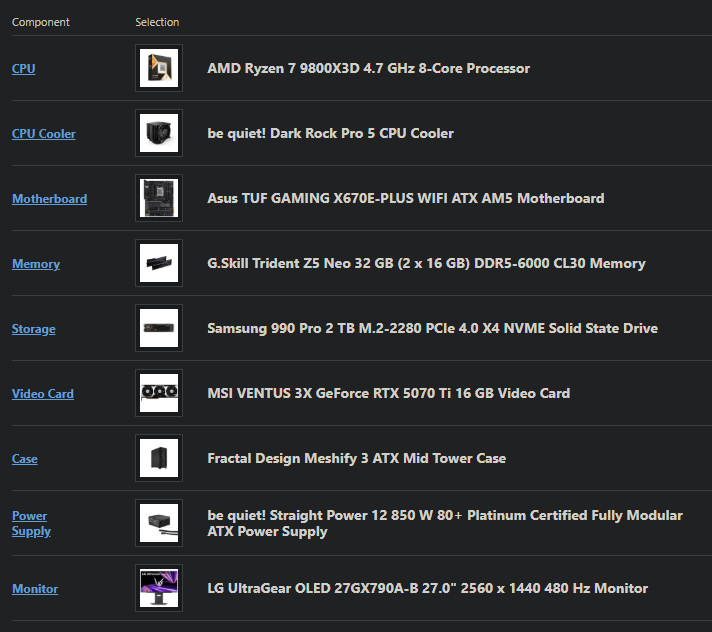712x632 pixels.
Task: Select 'be quiet! Dark Rock Pro 5 CPU Cooler'
Action: tap(331, 133)
